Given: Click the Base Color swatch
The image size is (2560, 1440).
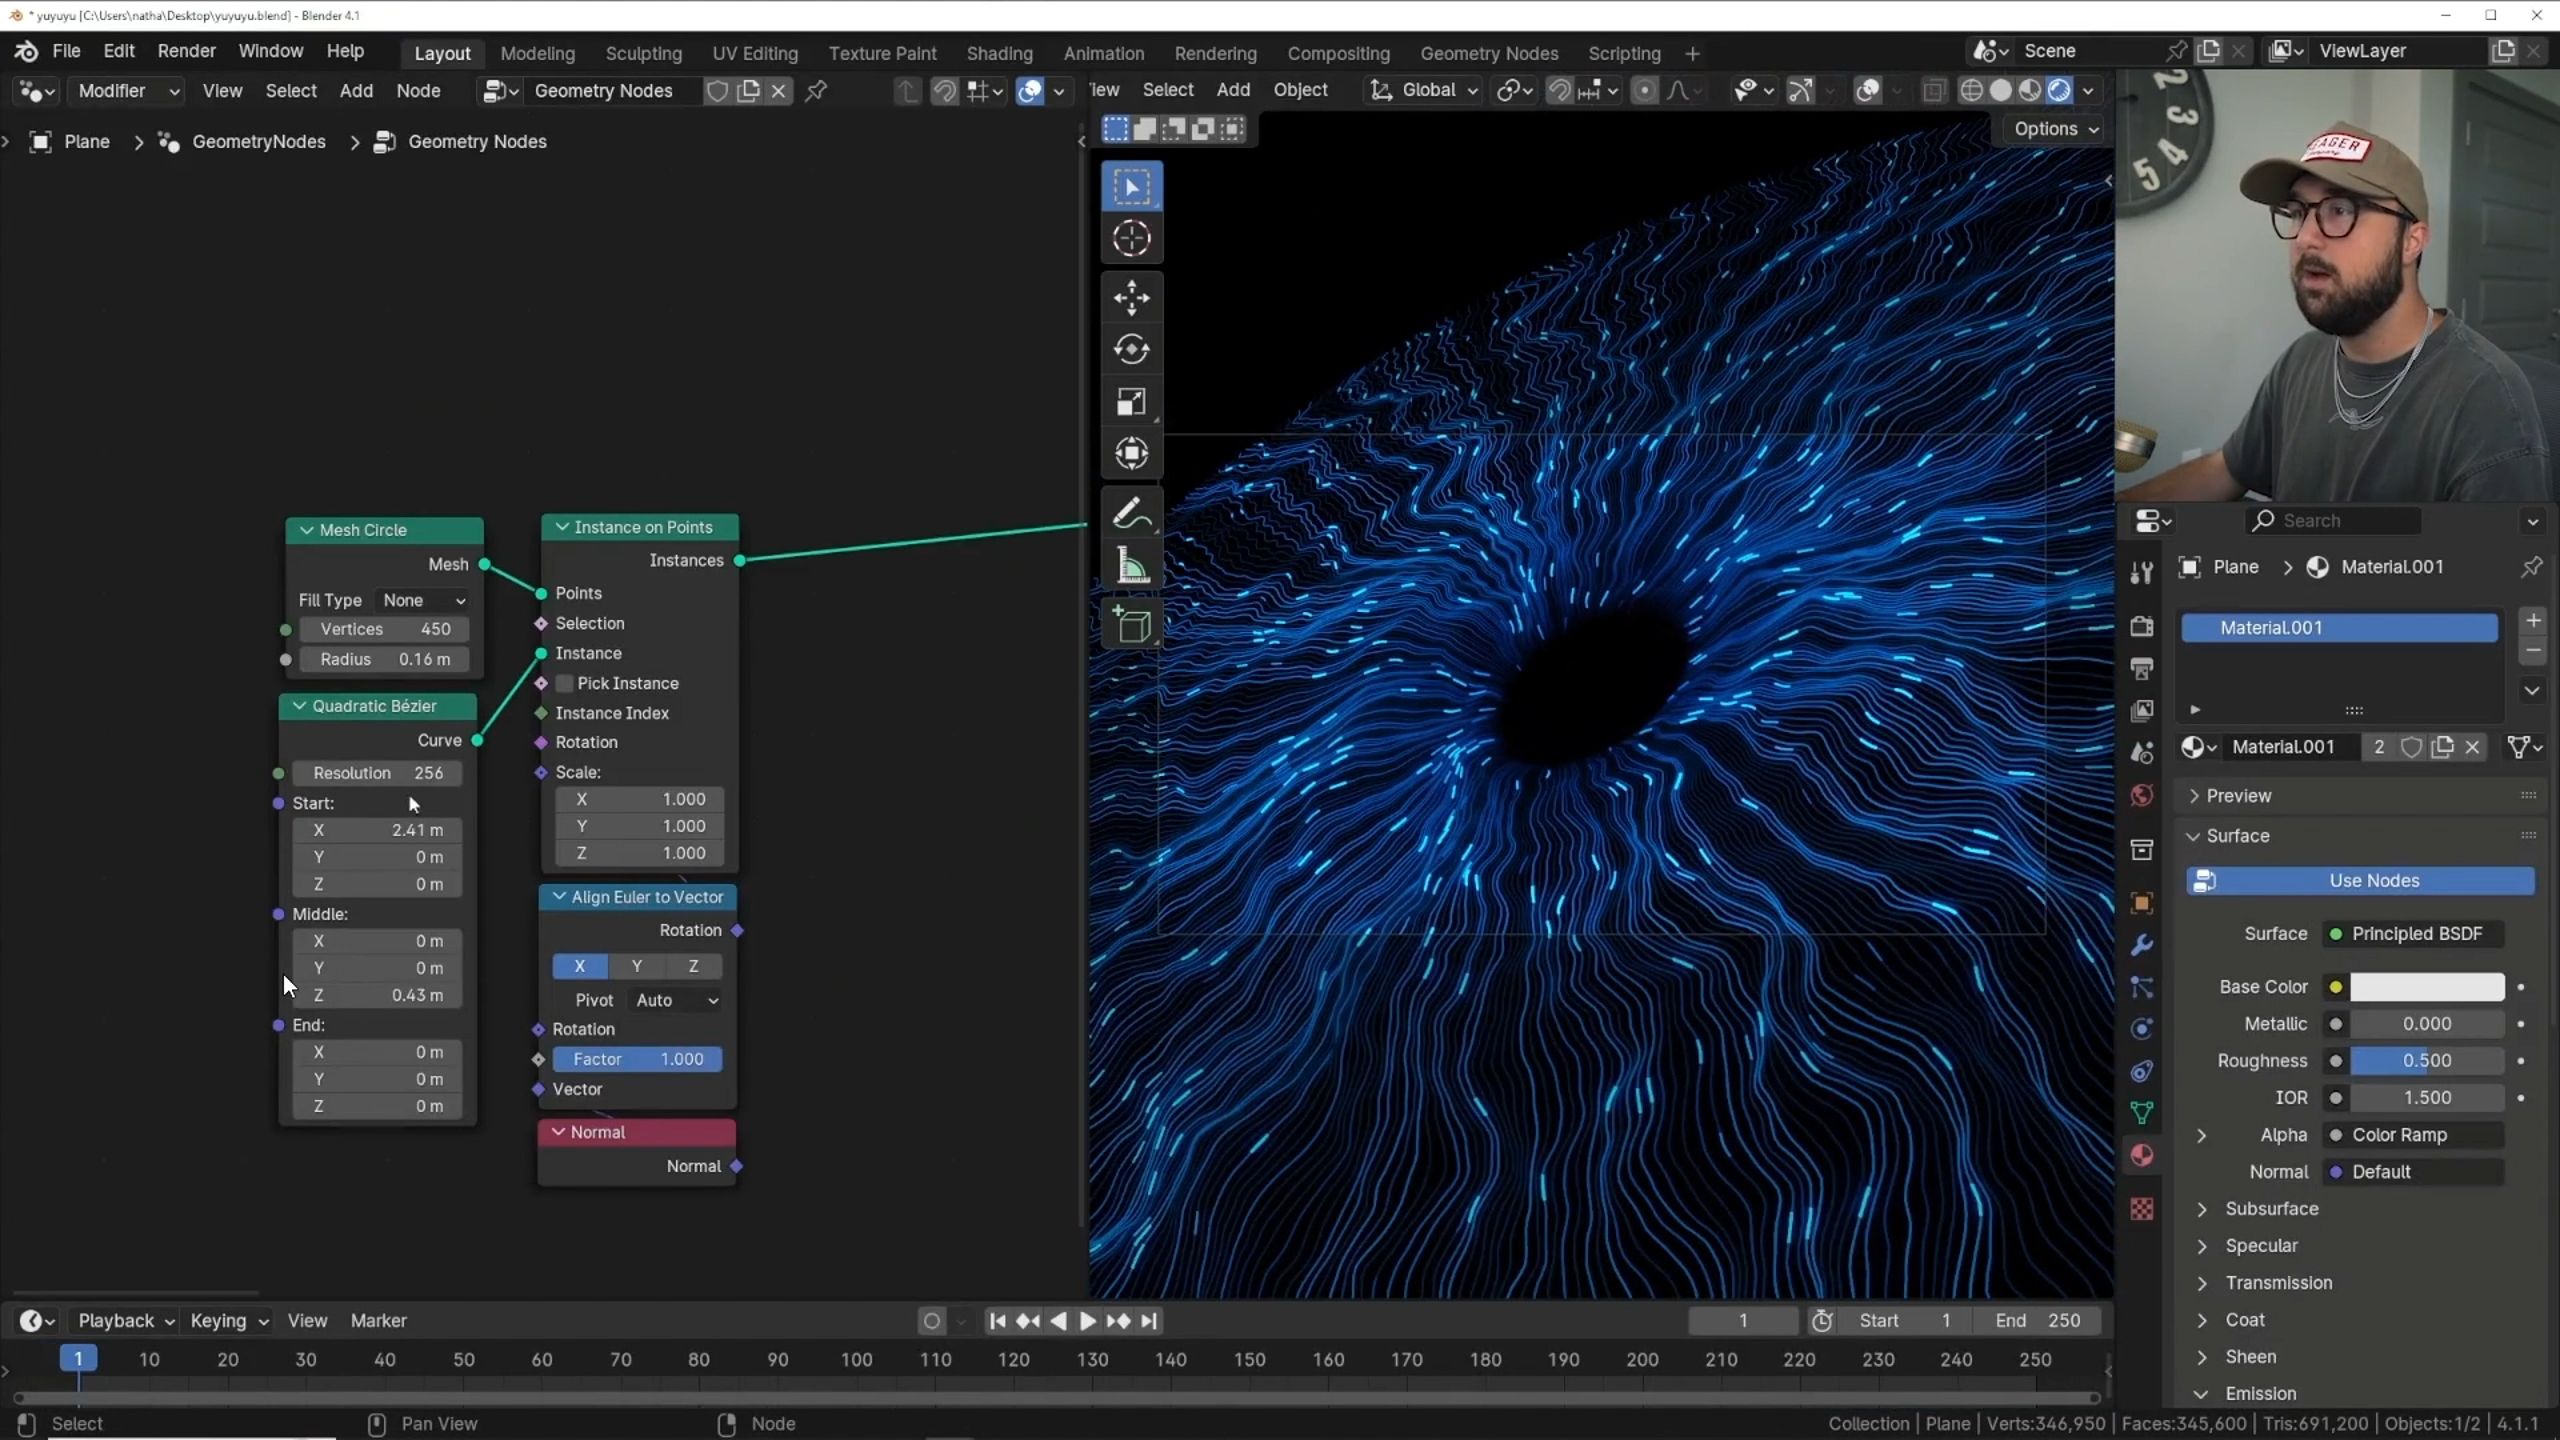Looking at the screenshot, I should point(2427,987).
